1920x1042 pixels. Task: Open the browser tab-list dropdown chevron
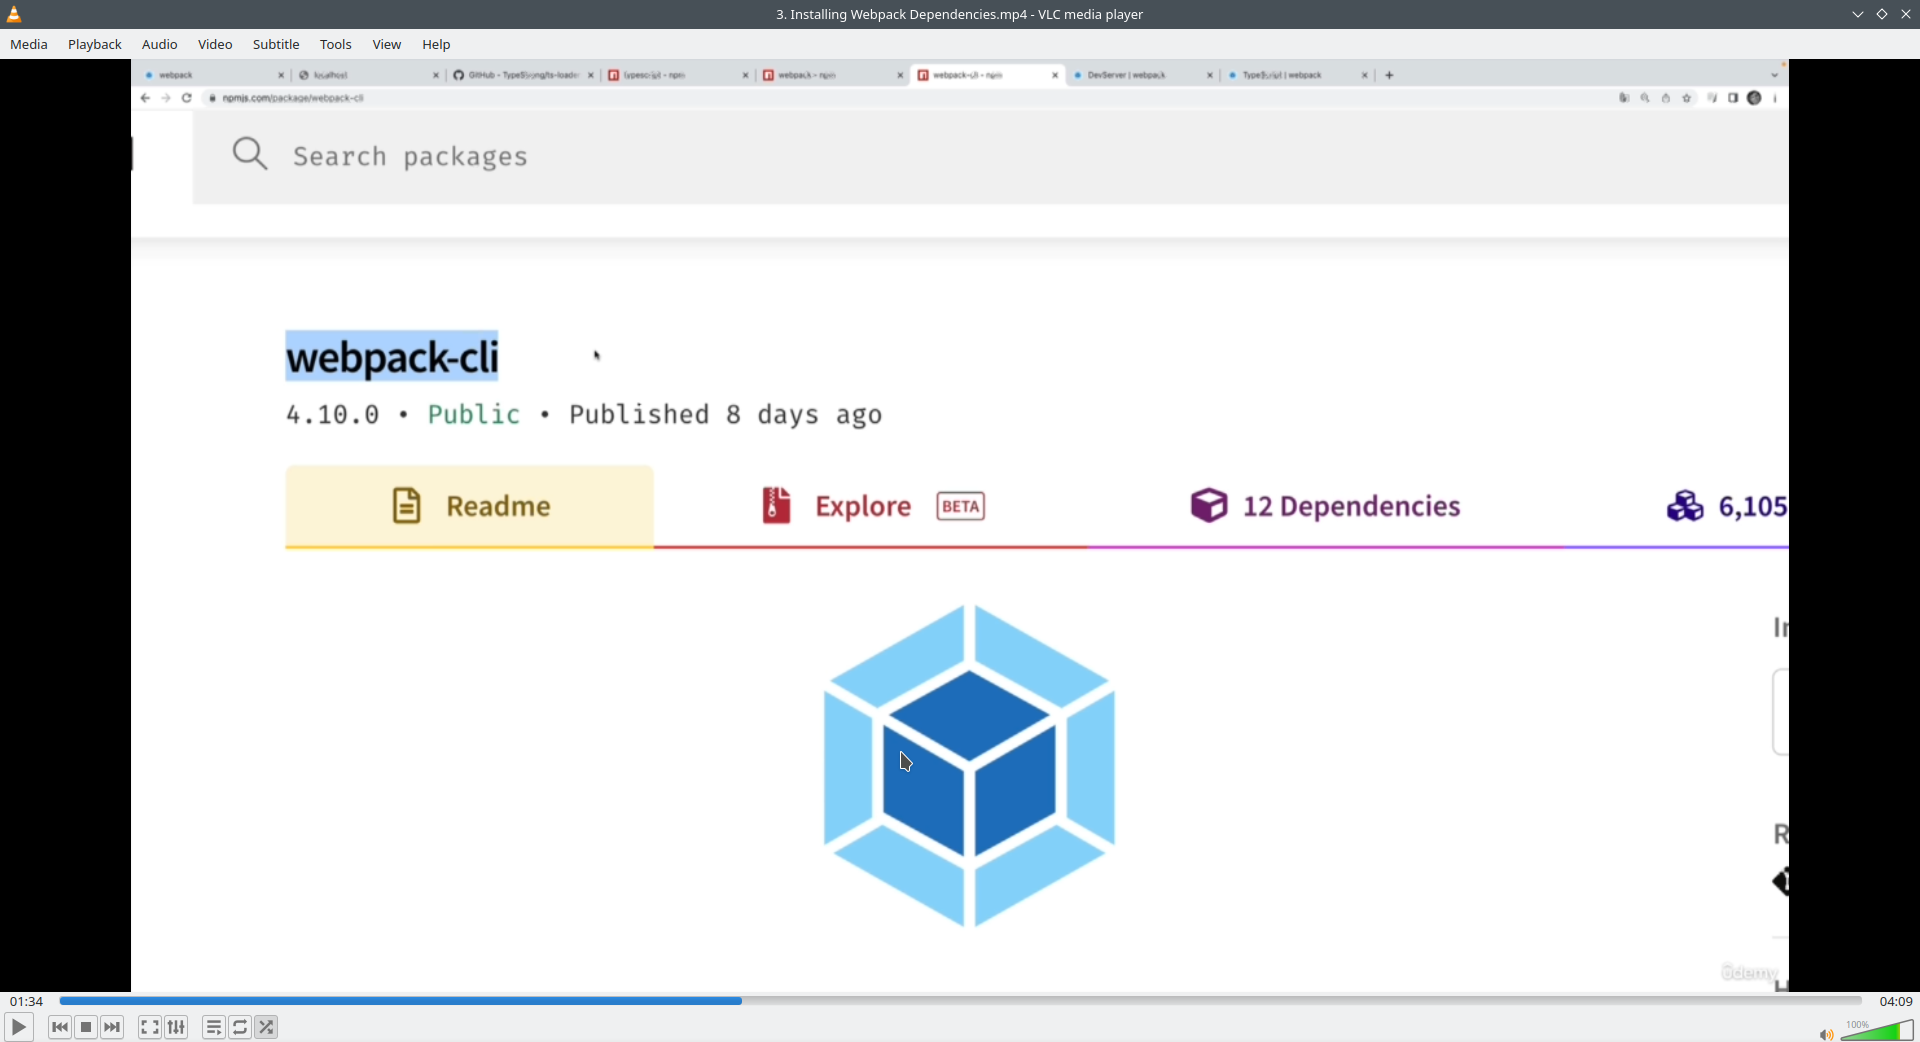(x=1775, y=75)
